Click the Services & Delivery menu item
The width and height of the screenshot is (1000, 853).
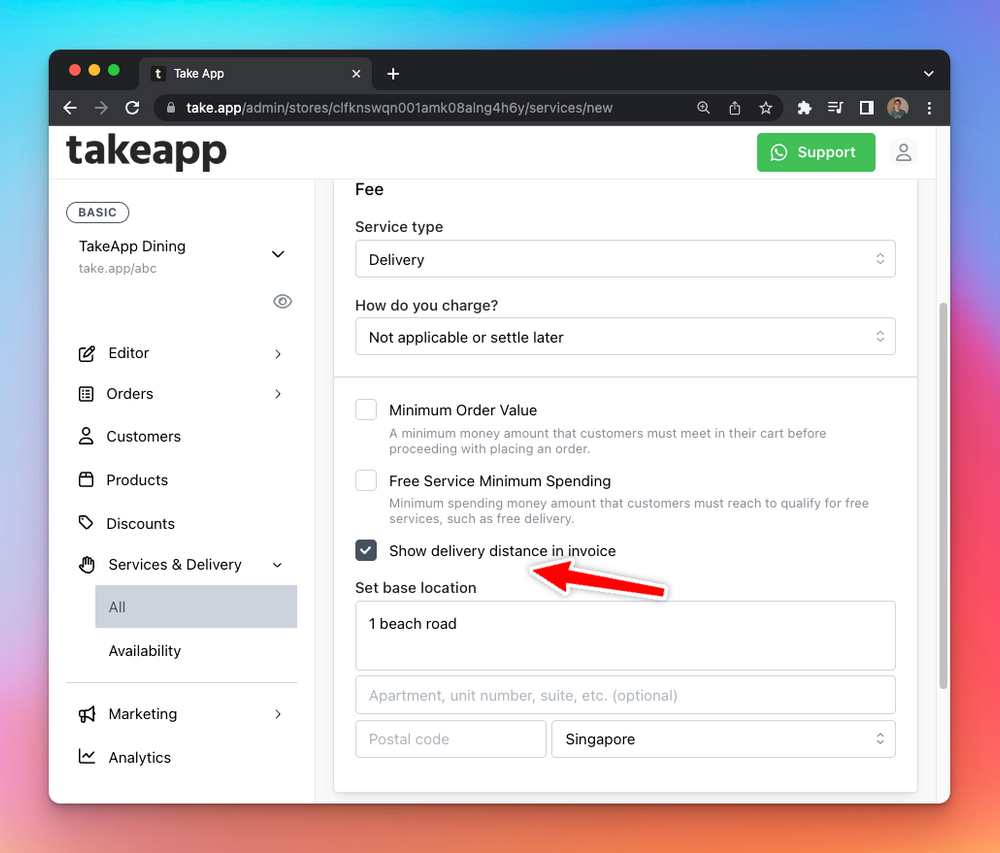click(x=175, y=565)
